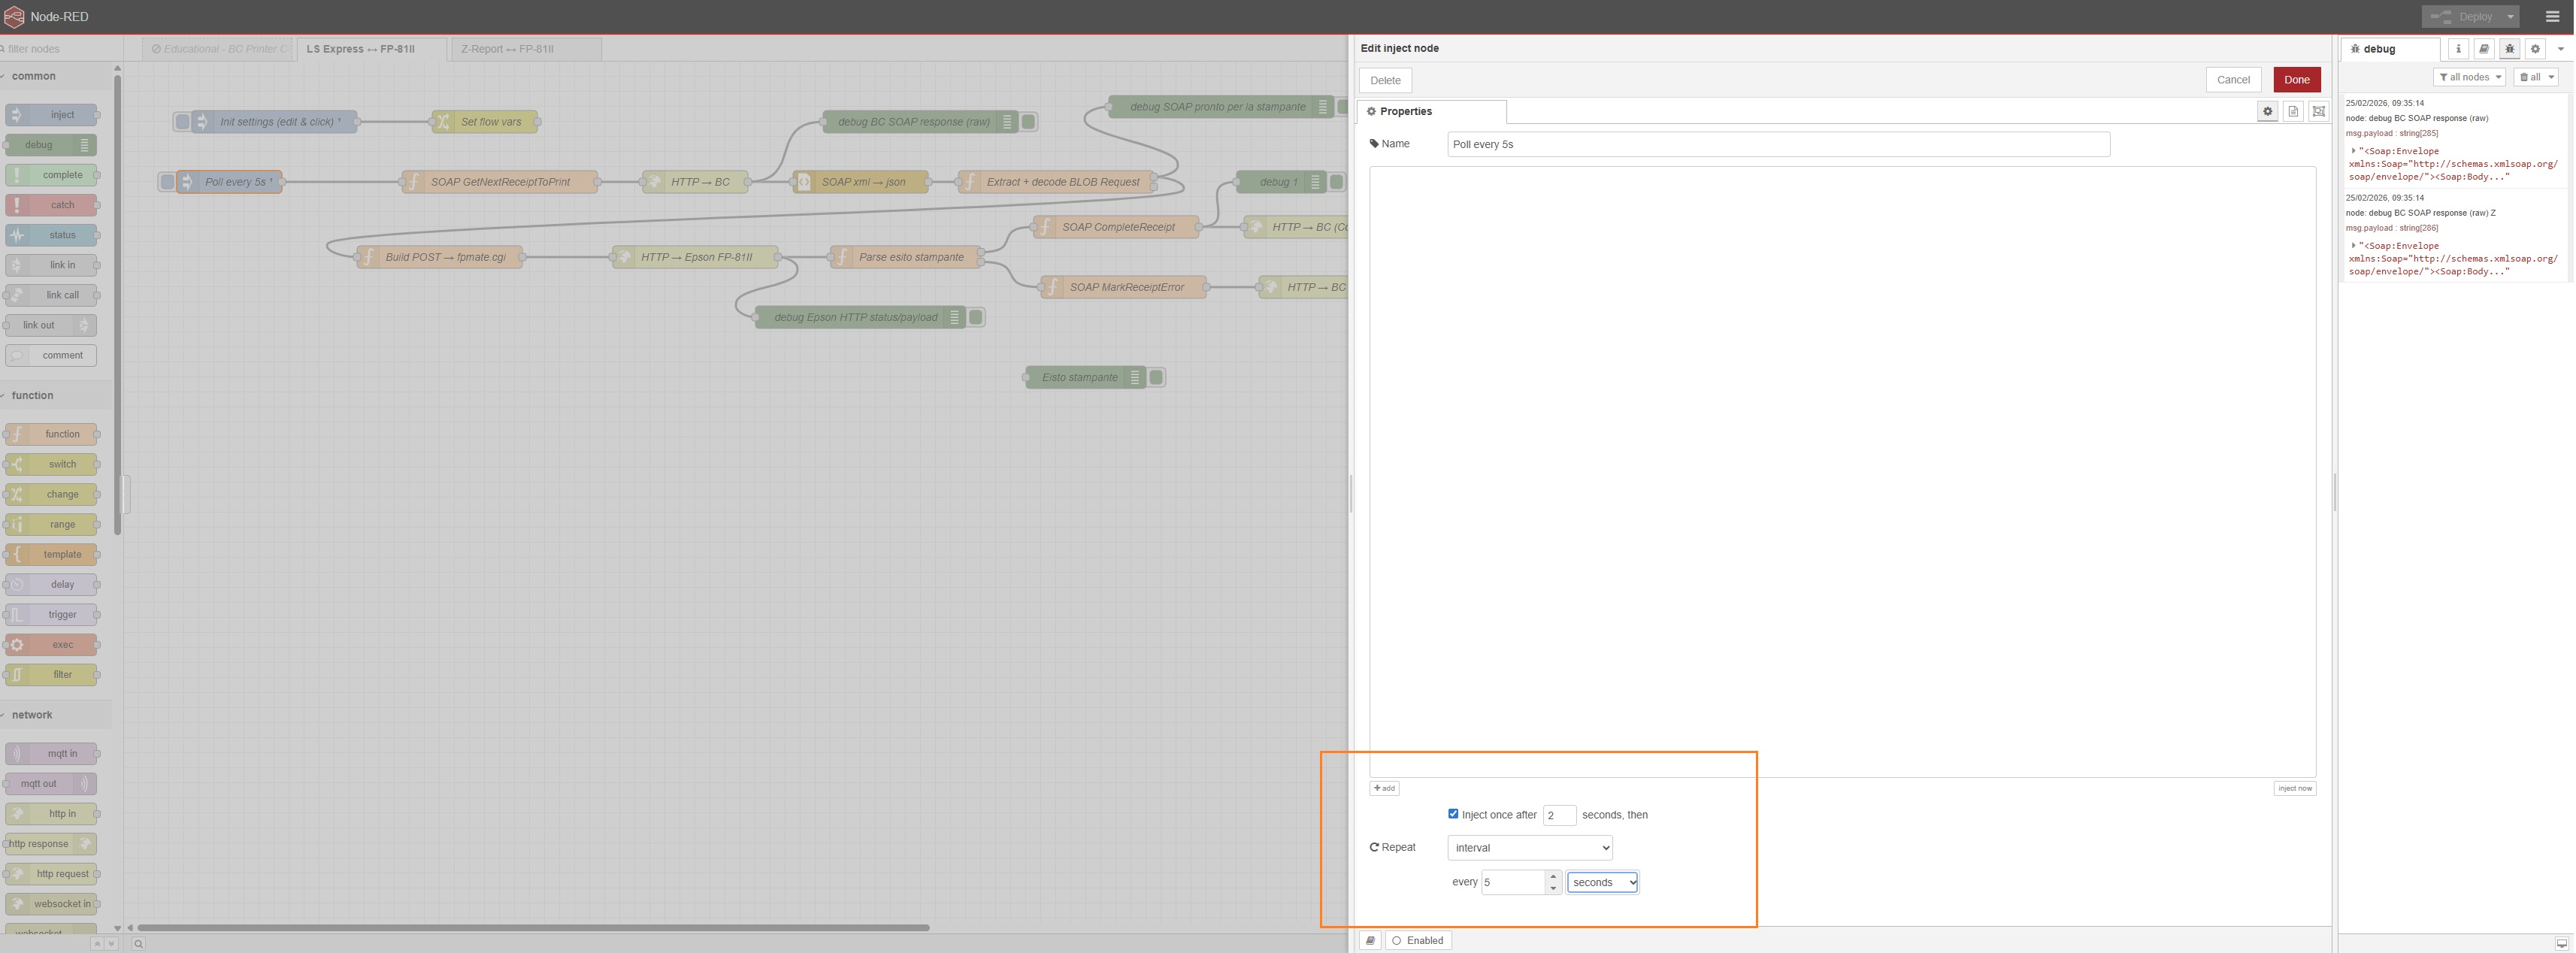
Task: Toggle the debug BC SOAP response node output button
Action: (1028, 122)
